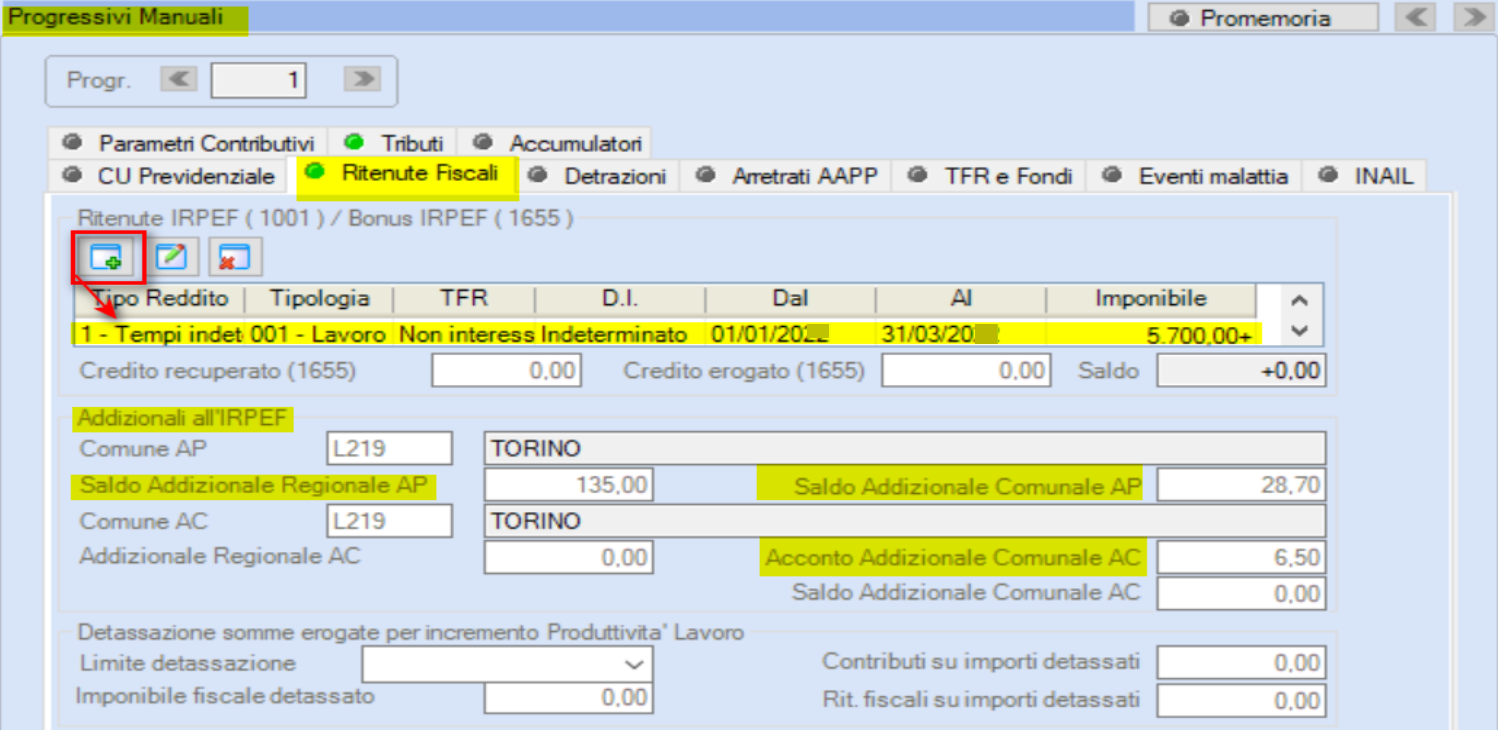
Task: Edit Saldo Addizionale Regionale AP value
Action: [568, 486]
